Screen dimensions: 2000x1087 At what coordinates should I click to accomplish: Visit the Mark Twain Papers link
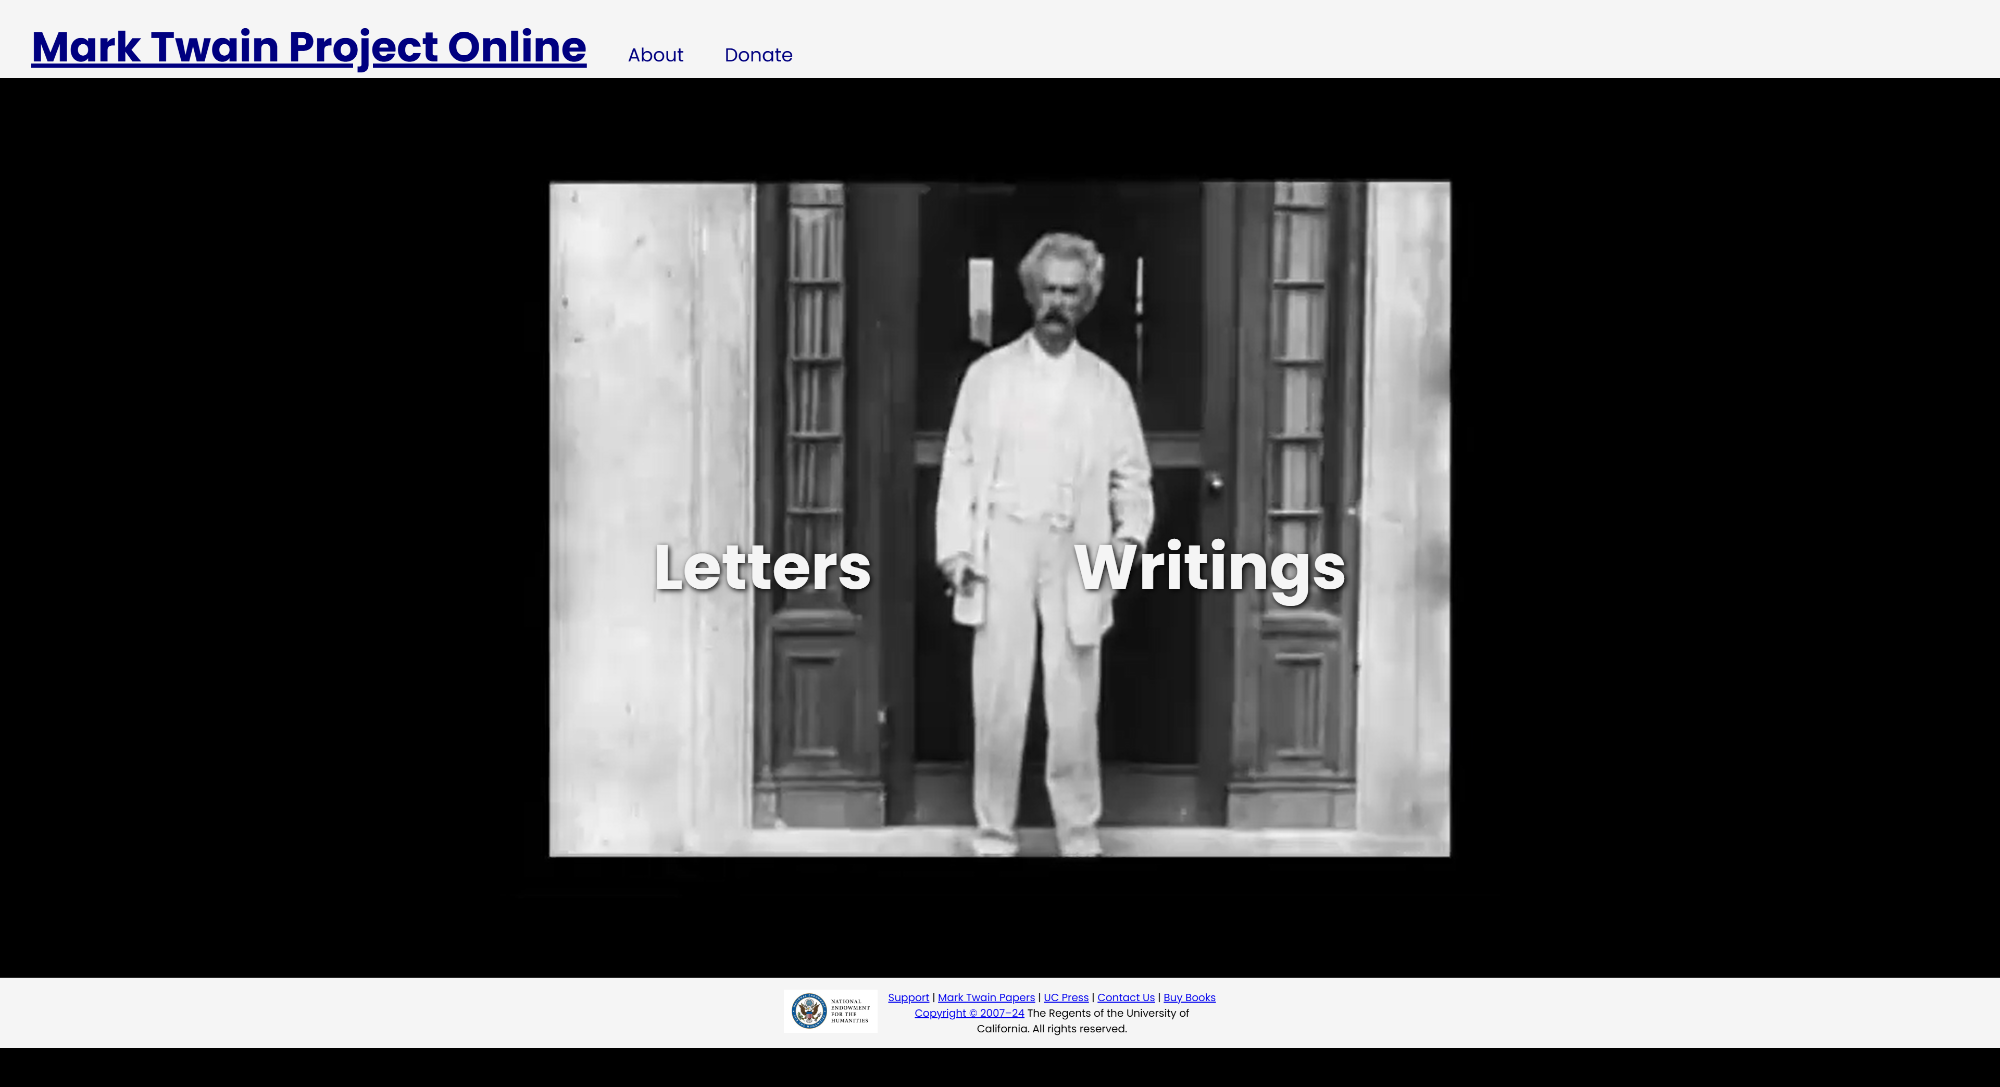point(986,997)
